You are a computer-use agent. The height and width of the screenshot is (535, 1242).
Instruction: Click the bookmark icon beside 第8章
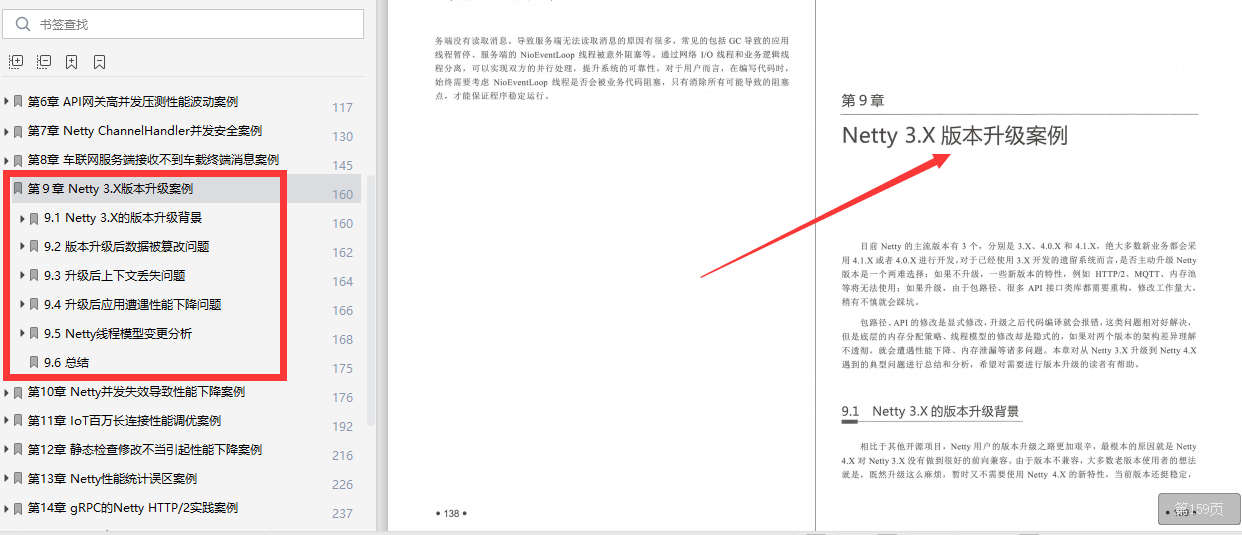click(18, 160)
